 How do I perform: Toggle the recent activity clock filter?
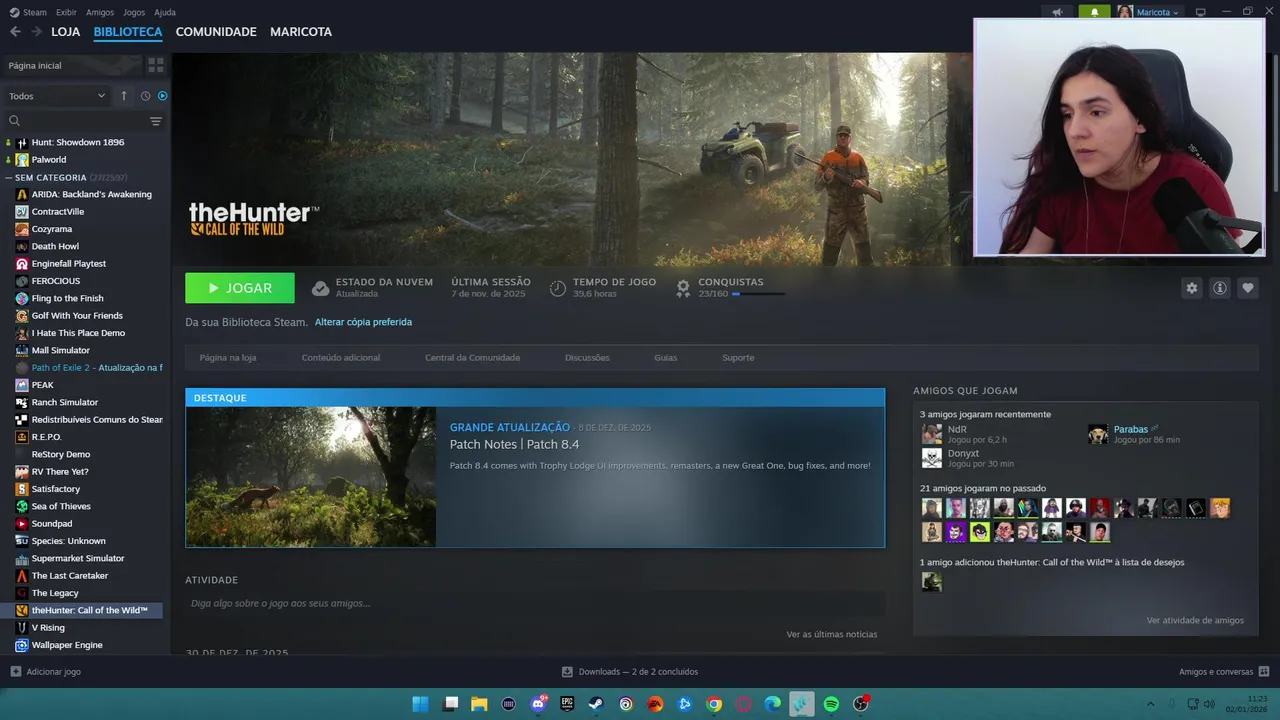145,96
